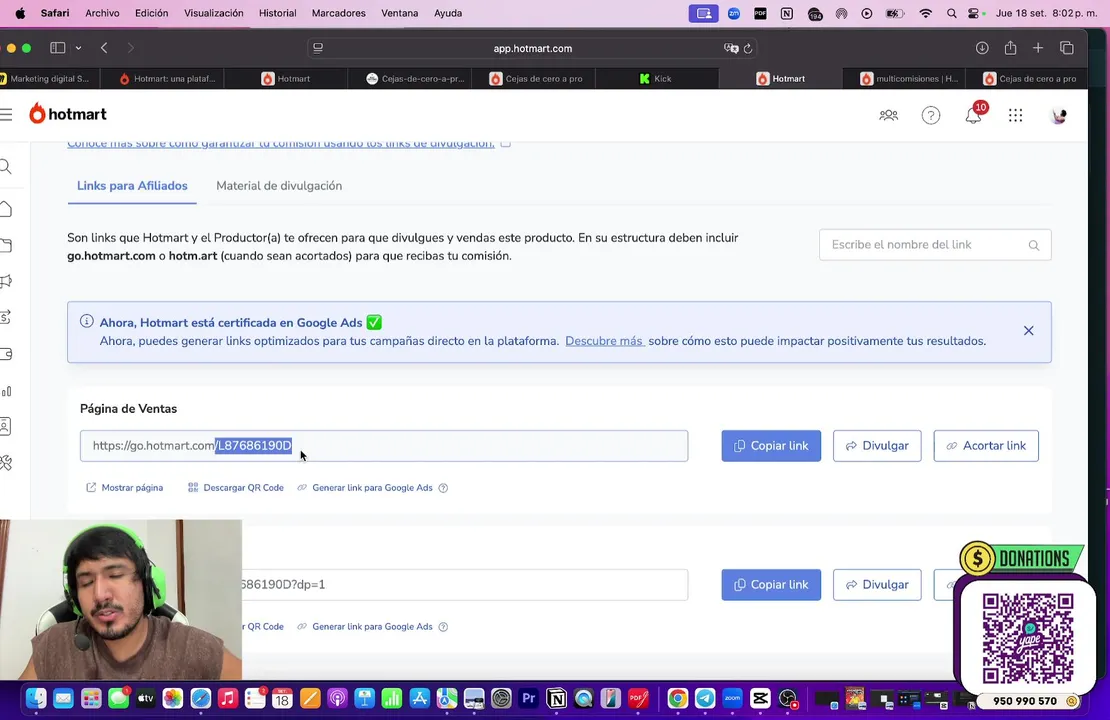Open Google Chrome in the Dock
The image size is (1110, 720).
coord(677,699)
